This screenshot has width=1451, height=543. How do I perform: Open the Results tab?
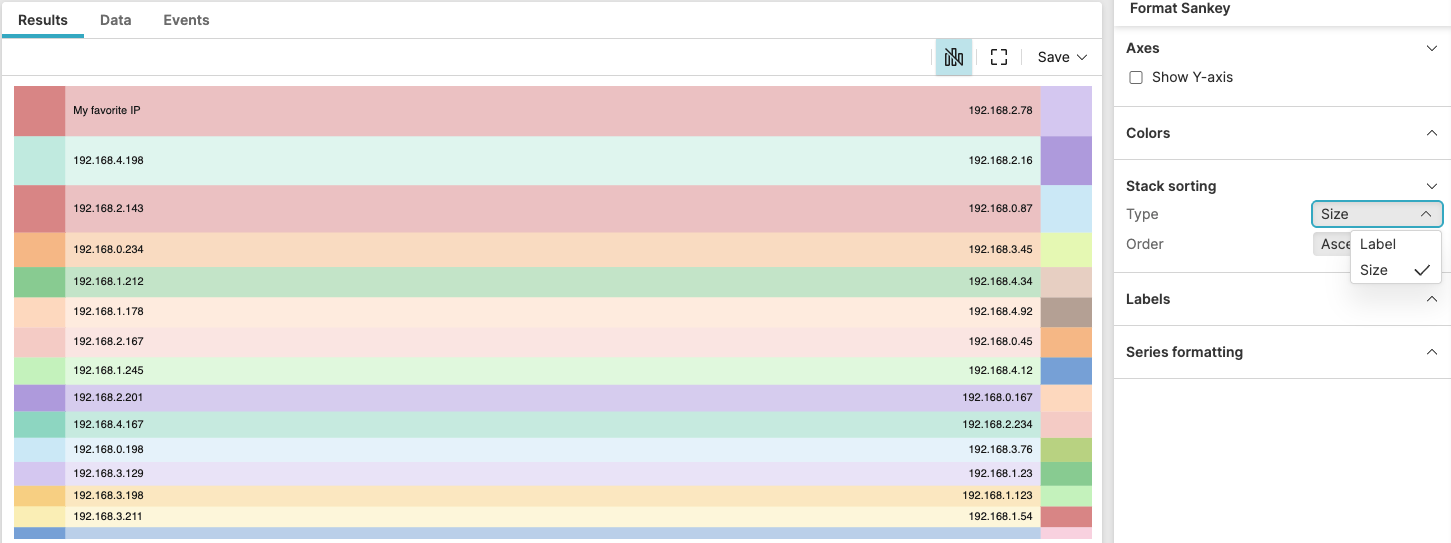[43, 20]
